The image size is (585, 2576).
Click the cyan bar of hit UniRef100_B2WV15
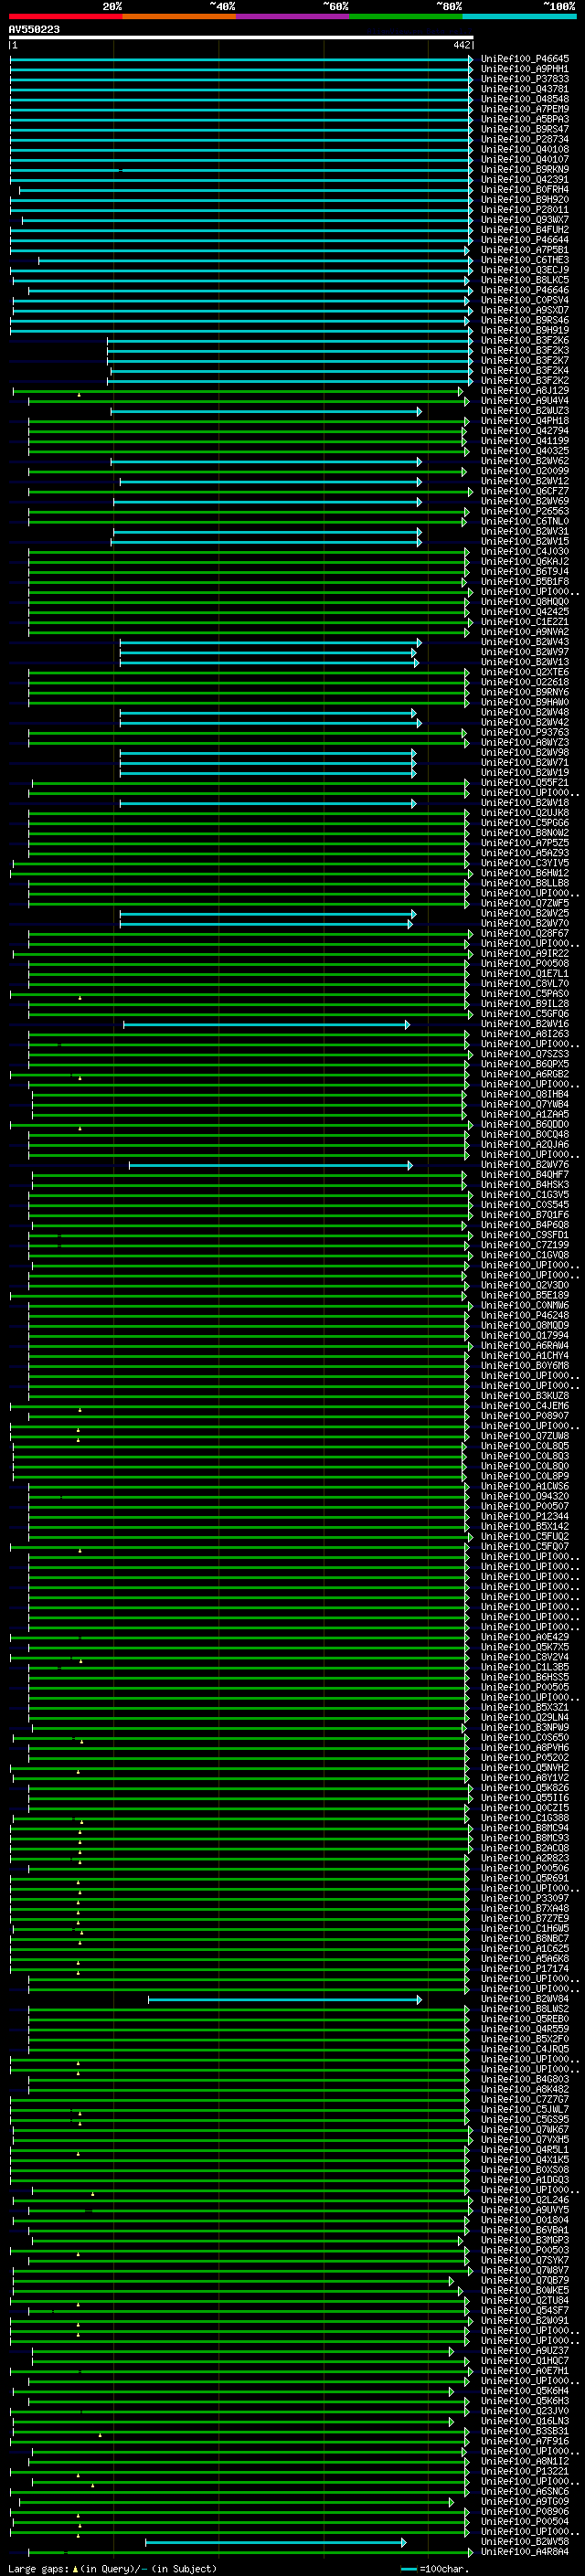(x=266, y=542)
